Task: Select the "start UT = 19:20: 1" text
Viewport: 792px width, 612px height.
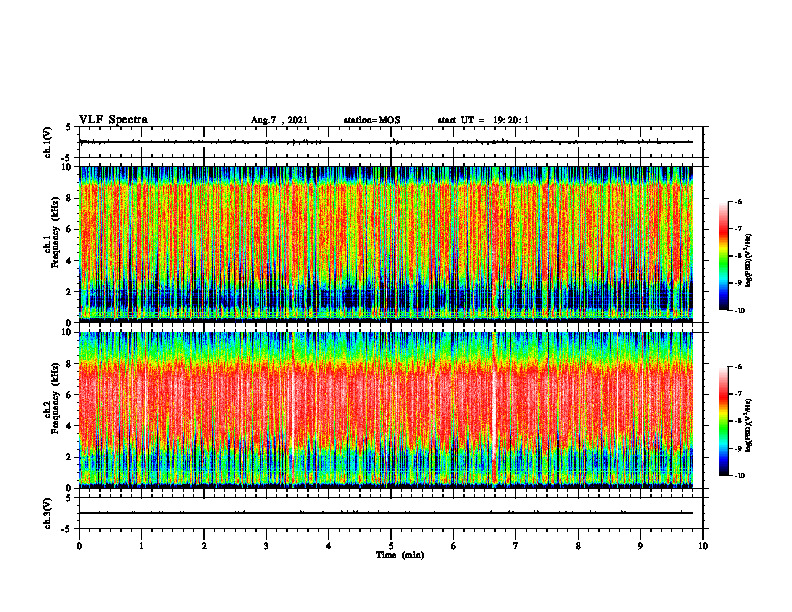Action: pos(483,120)
